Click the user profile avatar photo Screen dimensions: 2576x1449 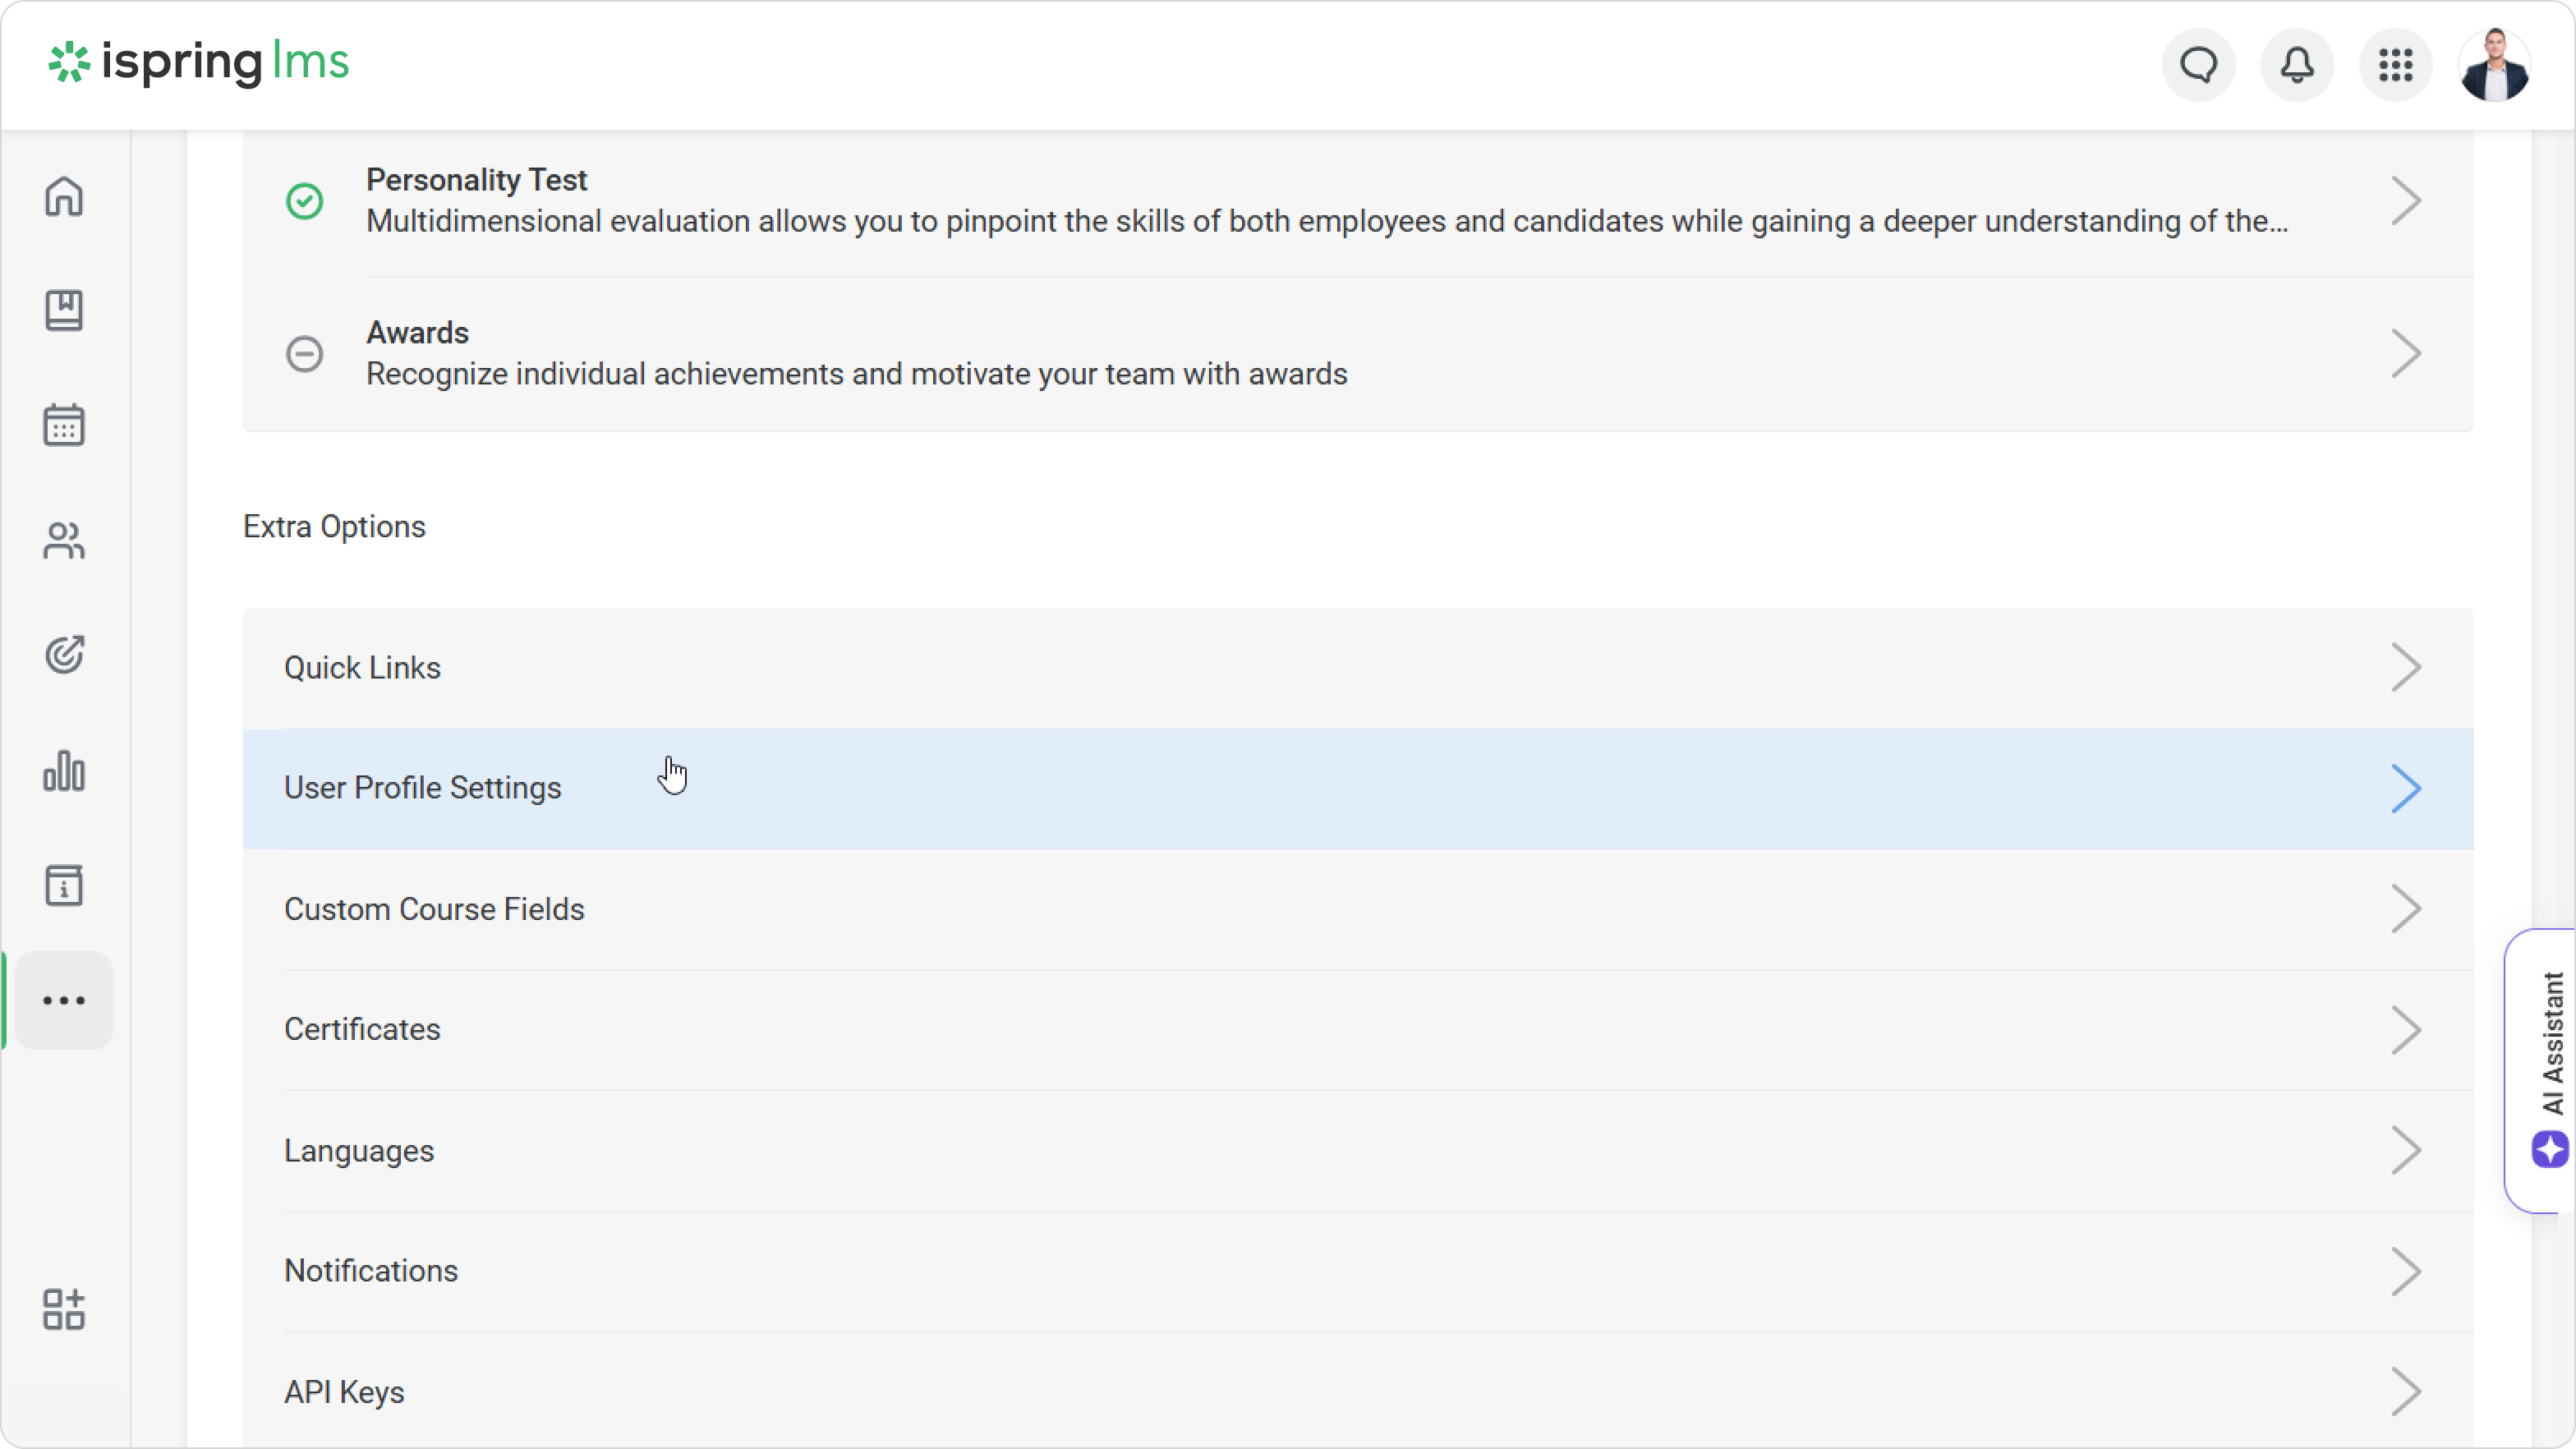pos(2494,66)
